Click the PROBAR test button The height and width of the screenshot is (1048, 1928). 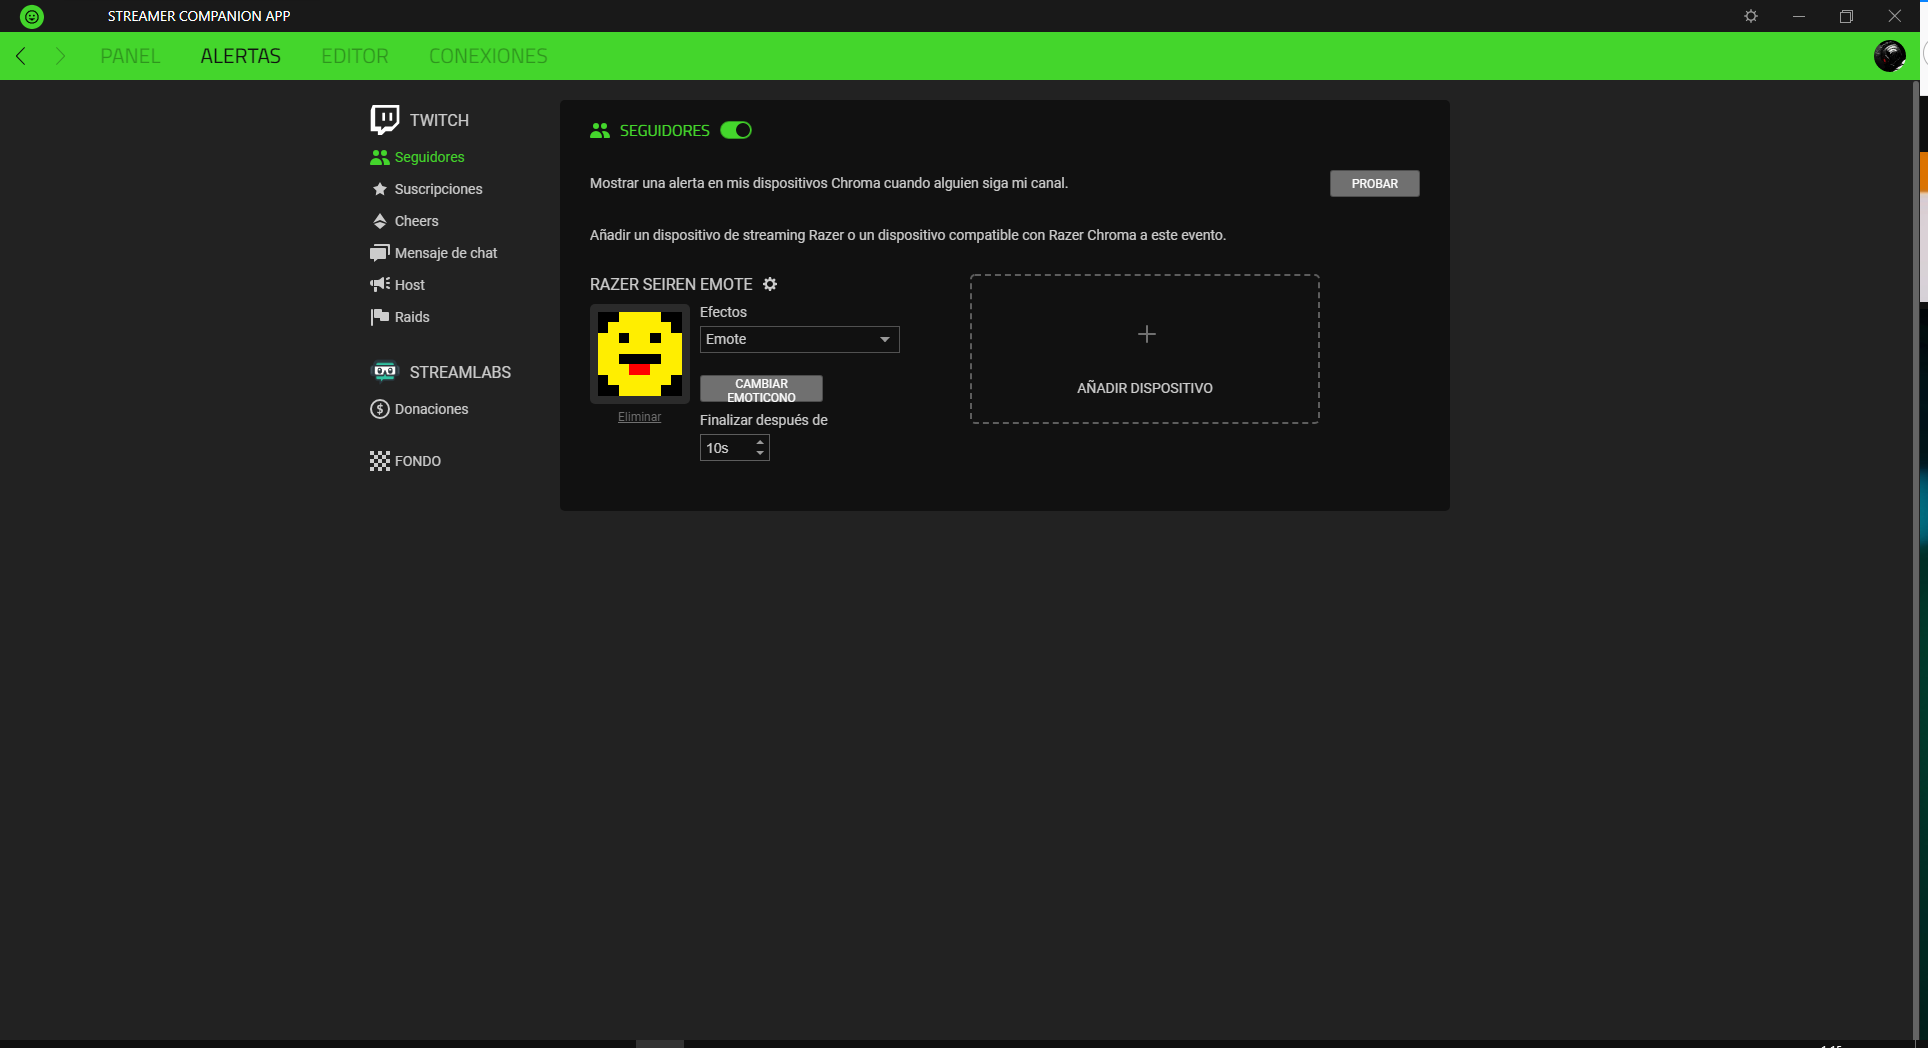[1374, 183]
